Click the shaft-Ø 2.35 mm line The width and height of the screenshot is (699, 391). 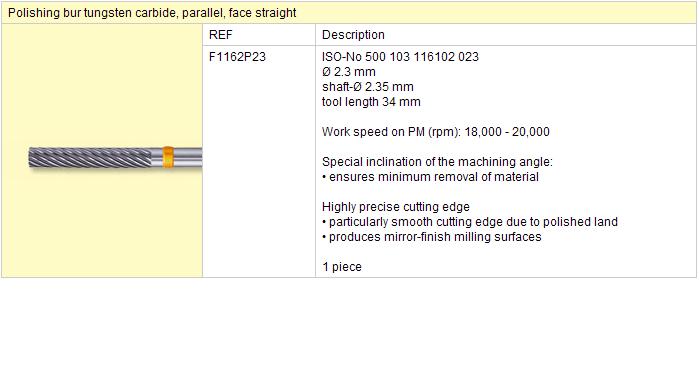tap(368, 86)
